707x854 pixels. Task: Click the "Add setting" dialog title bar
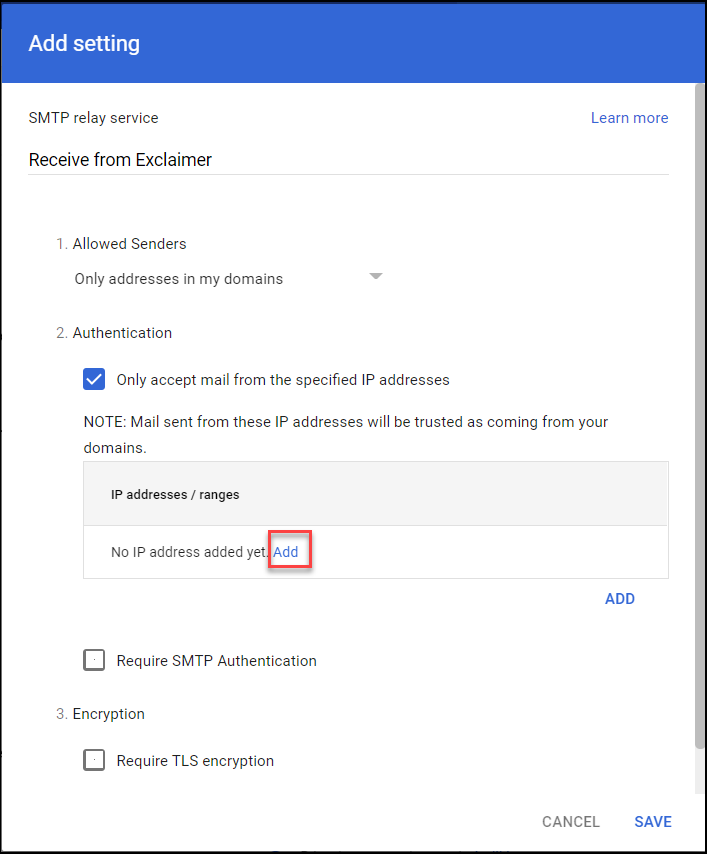(x=350, y=44)
